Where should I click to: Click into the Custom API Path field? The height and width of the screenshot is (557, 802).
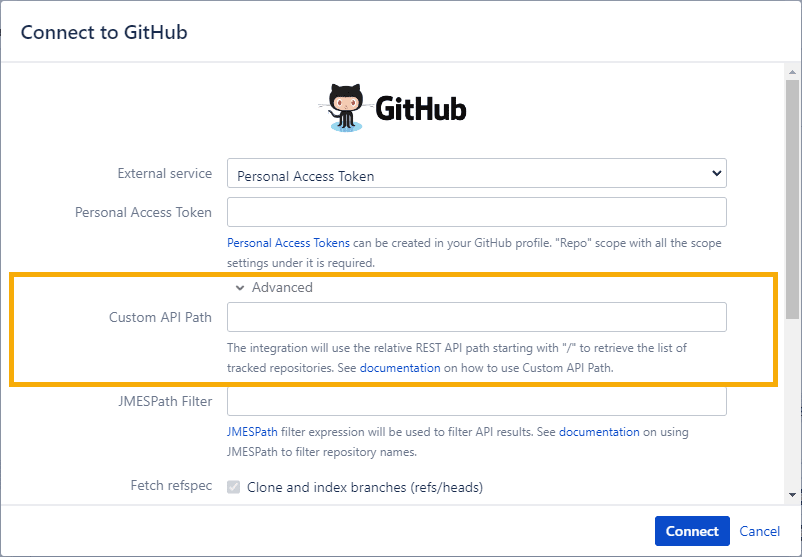pyautogui.click(x=477, y=317)
